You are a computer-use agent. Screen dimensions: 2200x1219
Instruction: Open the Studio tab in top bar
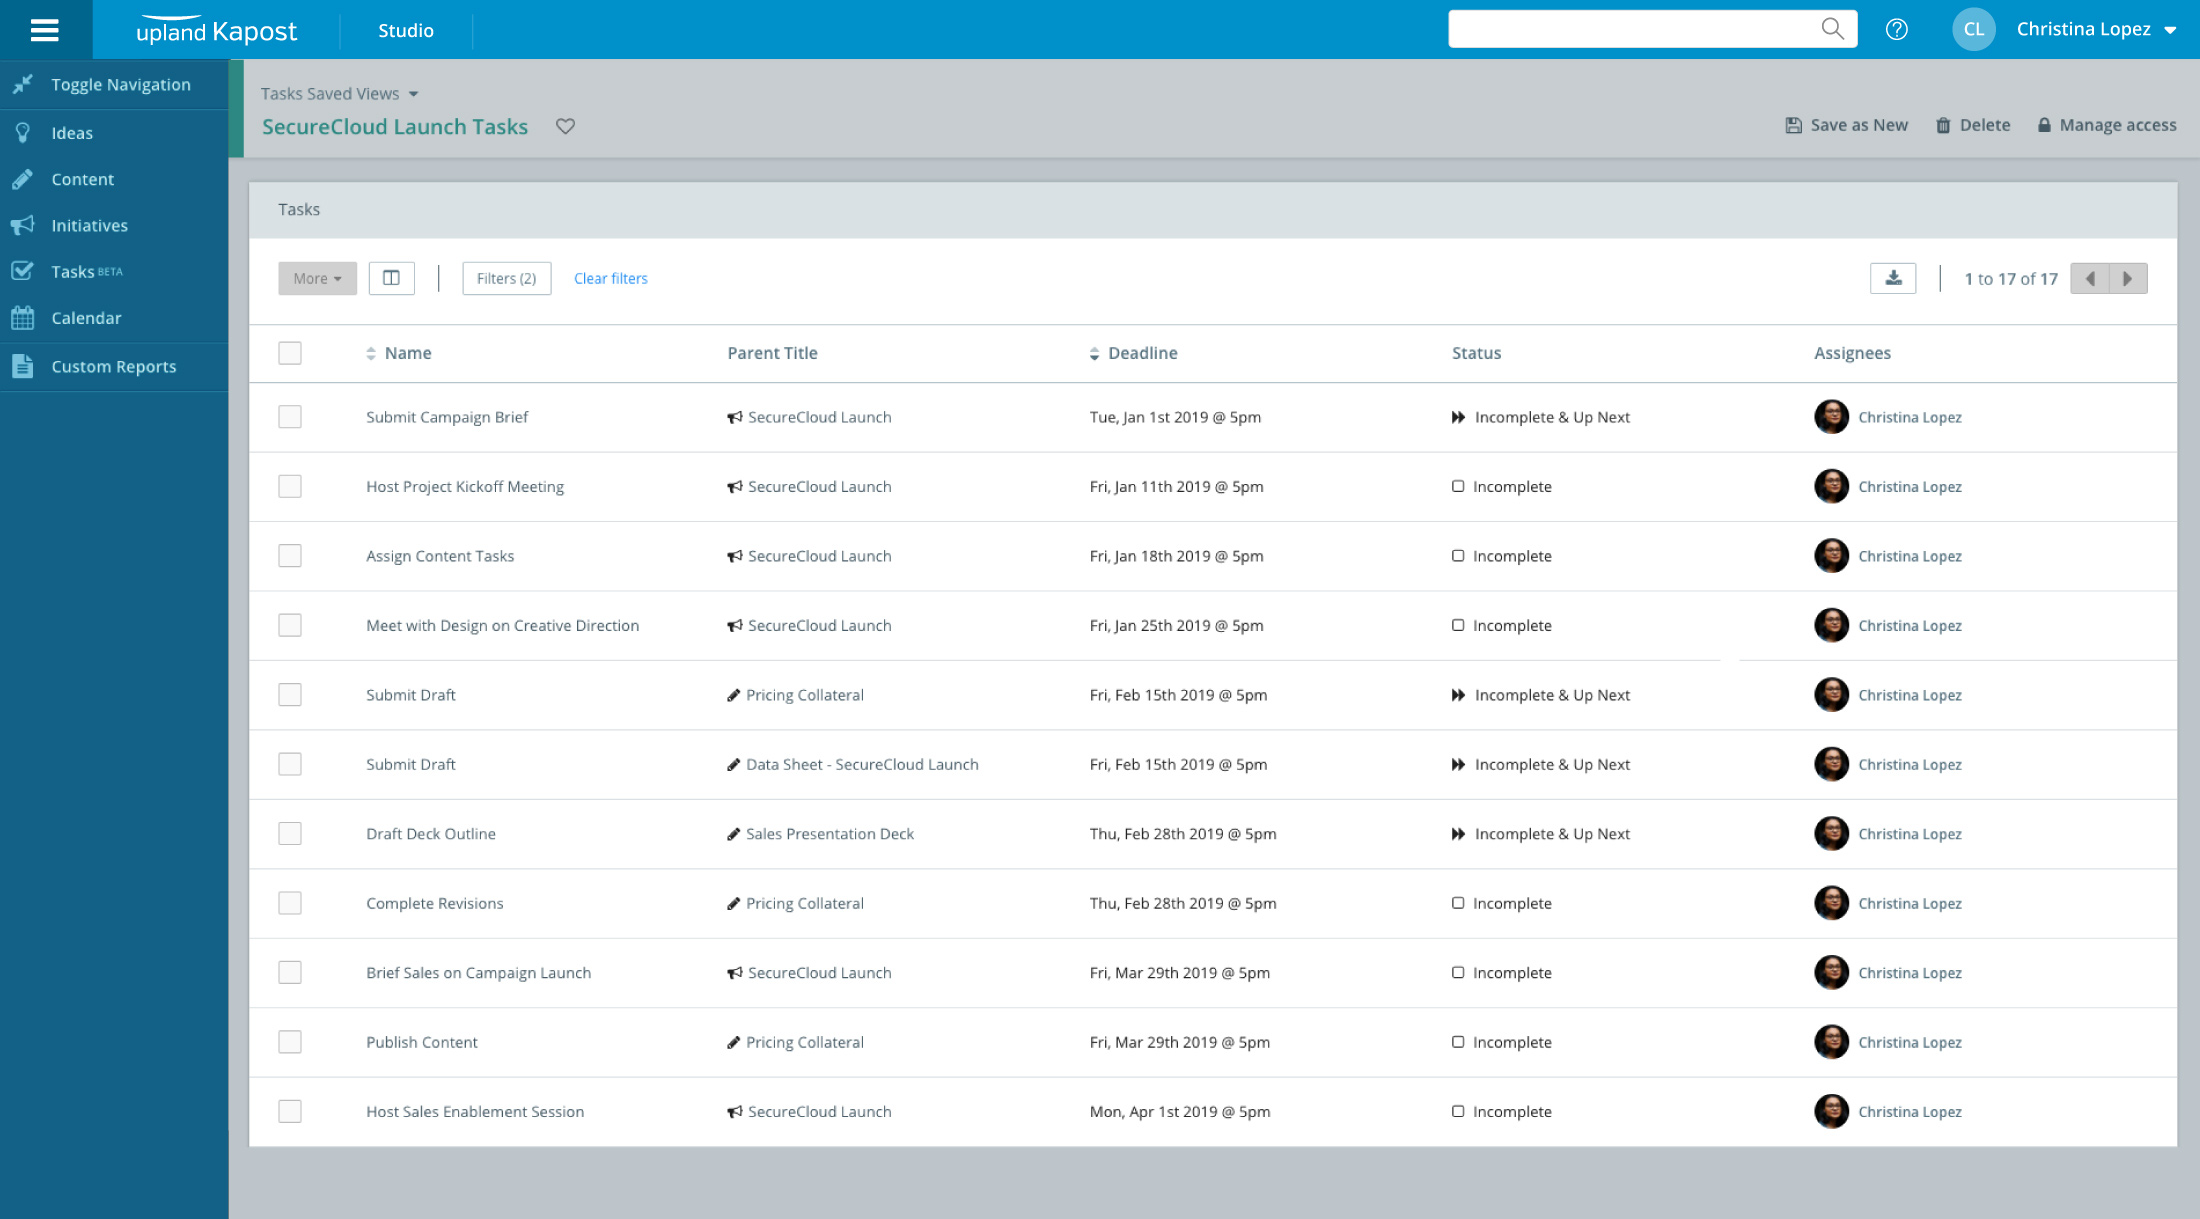[x=405, y=30]
